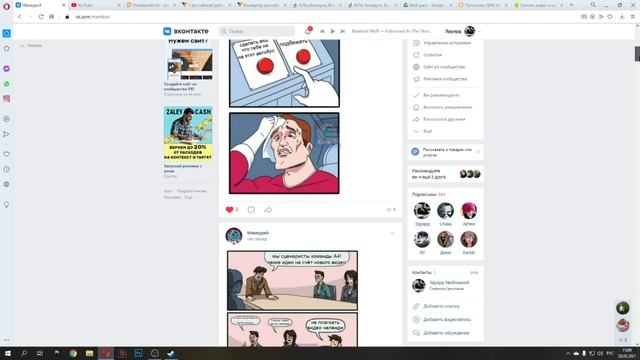Viewport: 640px width, 360px height.
Task: Expand the 'Ещё' menu item
Action: coord(422,131)
